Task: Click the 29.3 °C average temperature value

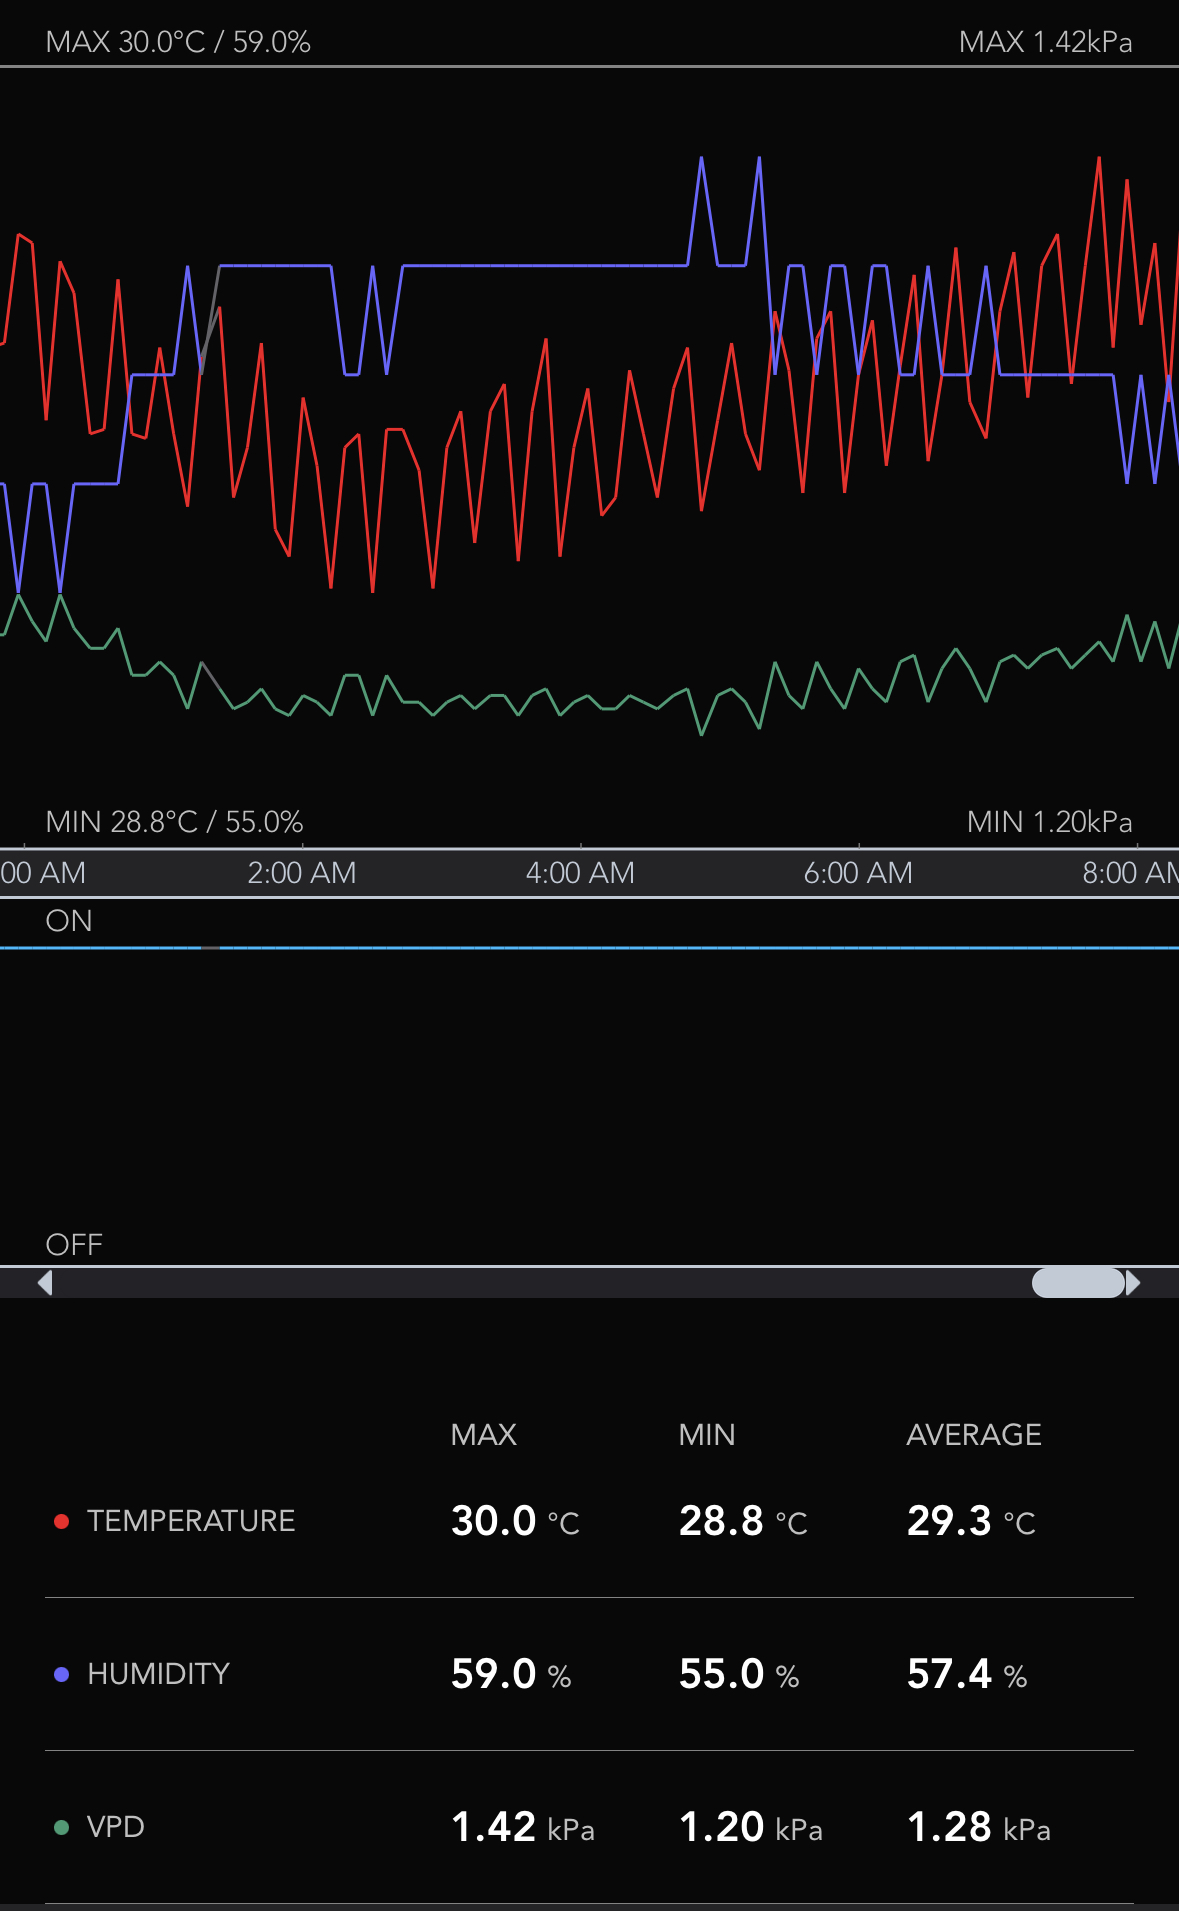Action: 970,1521
